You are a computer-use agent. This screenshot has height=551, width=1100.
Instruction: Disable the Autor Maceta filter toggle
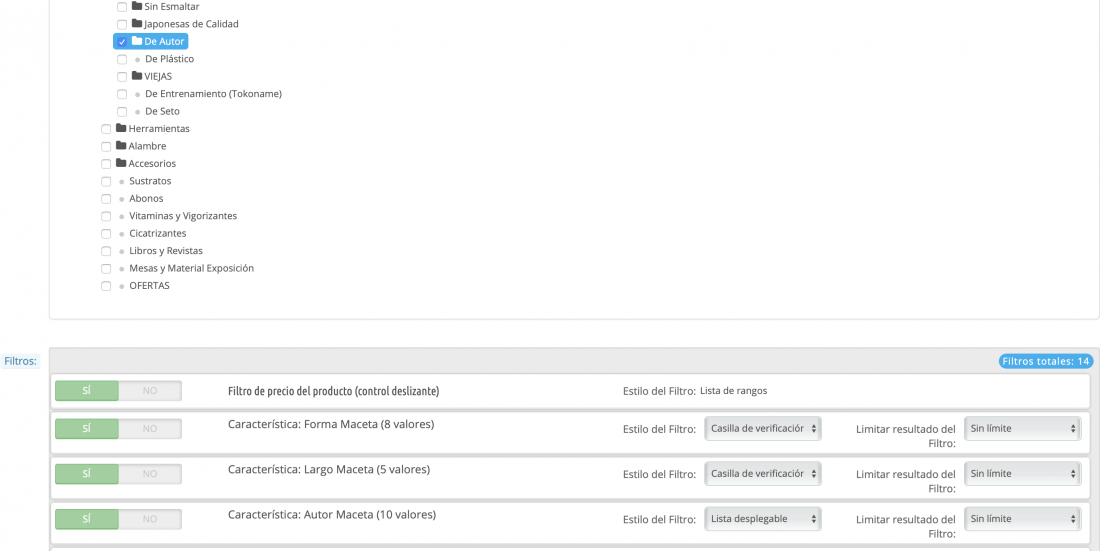pyautogui.click(x=150, y=519)
